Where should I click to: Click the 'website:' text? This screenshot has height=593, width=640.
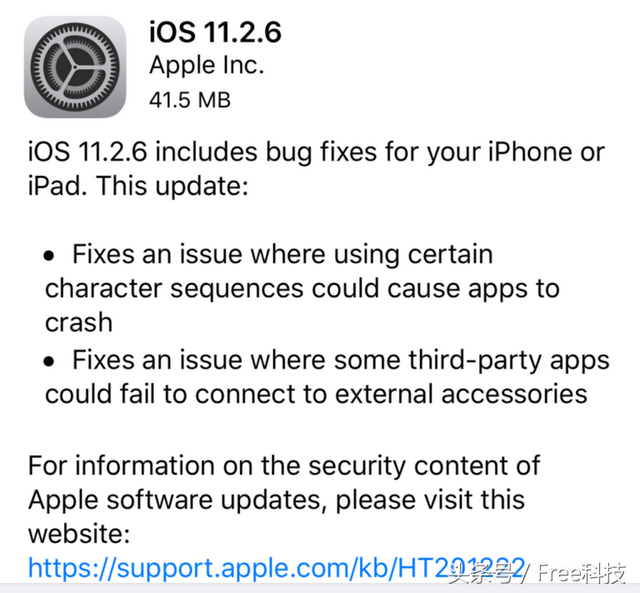(x=79, y=533)
